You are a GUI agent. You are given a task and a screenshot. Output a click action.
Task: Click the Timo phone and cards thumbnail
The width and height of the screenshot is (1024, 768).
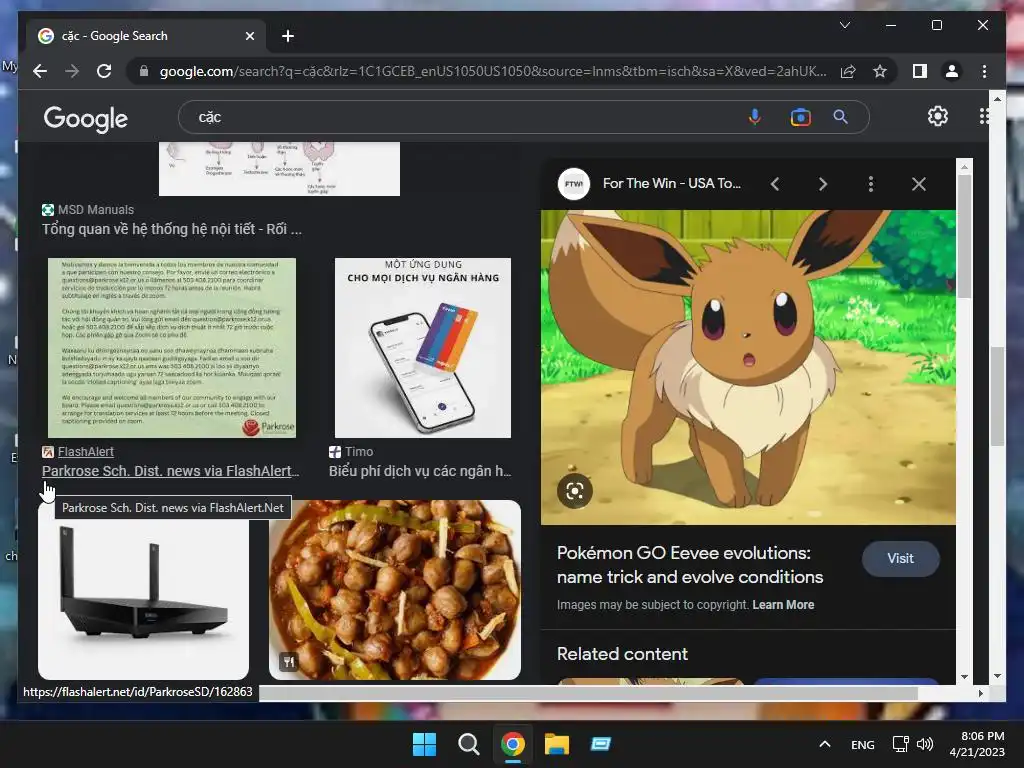click(x=423, y=348)
